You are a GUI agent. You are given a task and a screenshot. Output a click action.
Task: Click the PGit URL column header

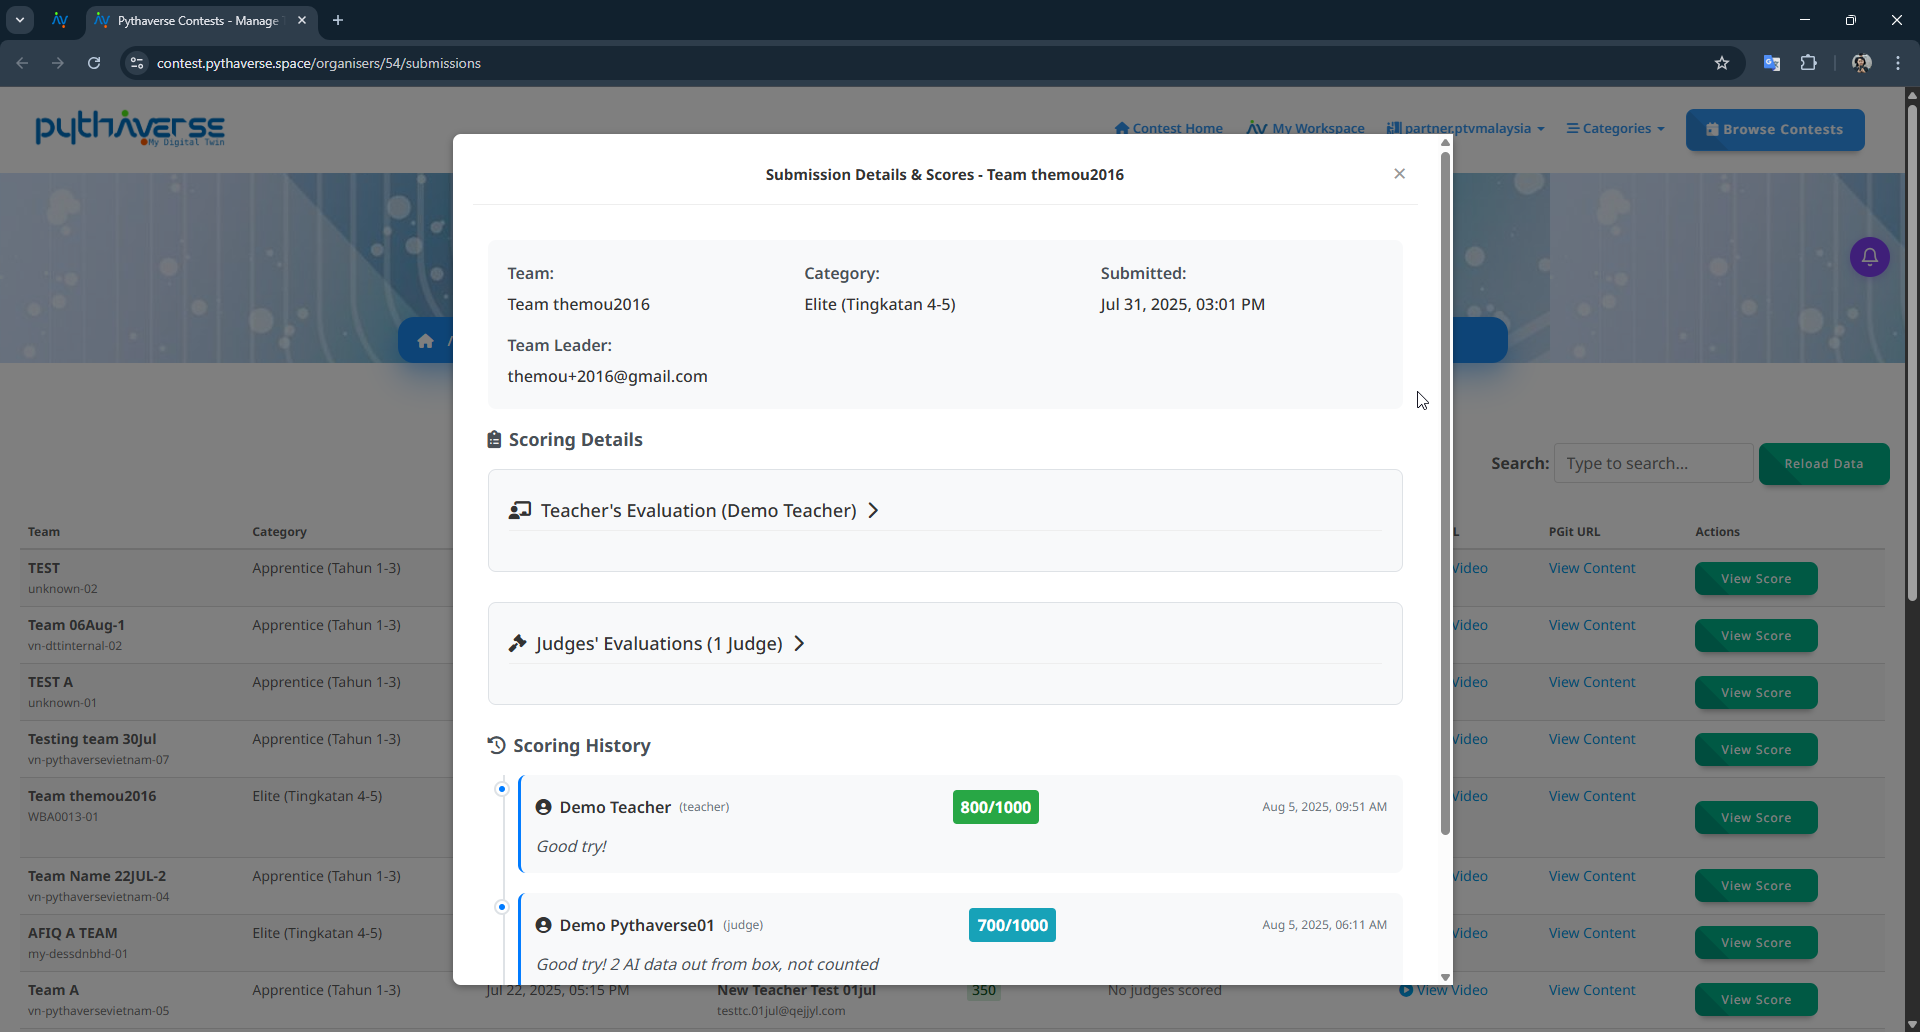coord(1574,532)
